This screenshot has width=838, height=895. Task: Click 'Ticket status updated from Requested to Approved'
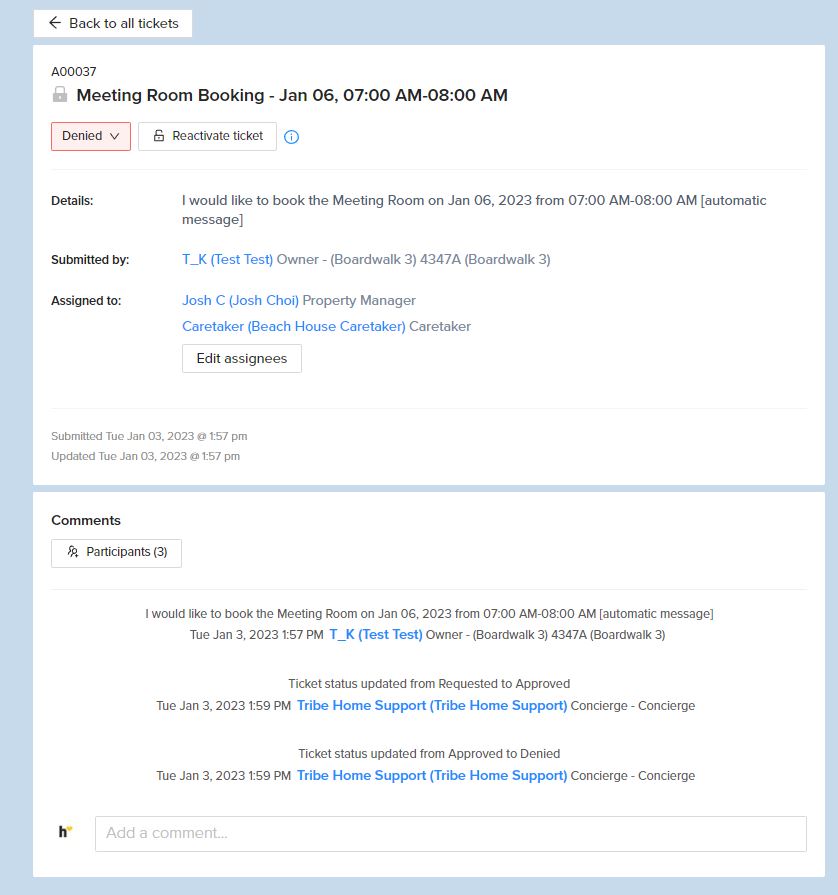(x=429, y=684)
